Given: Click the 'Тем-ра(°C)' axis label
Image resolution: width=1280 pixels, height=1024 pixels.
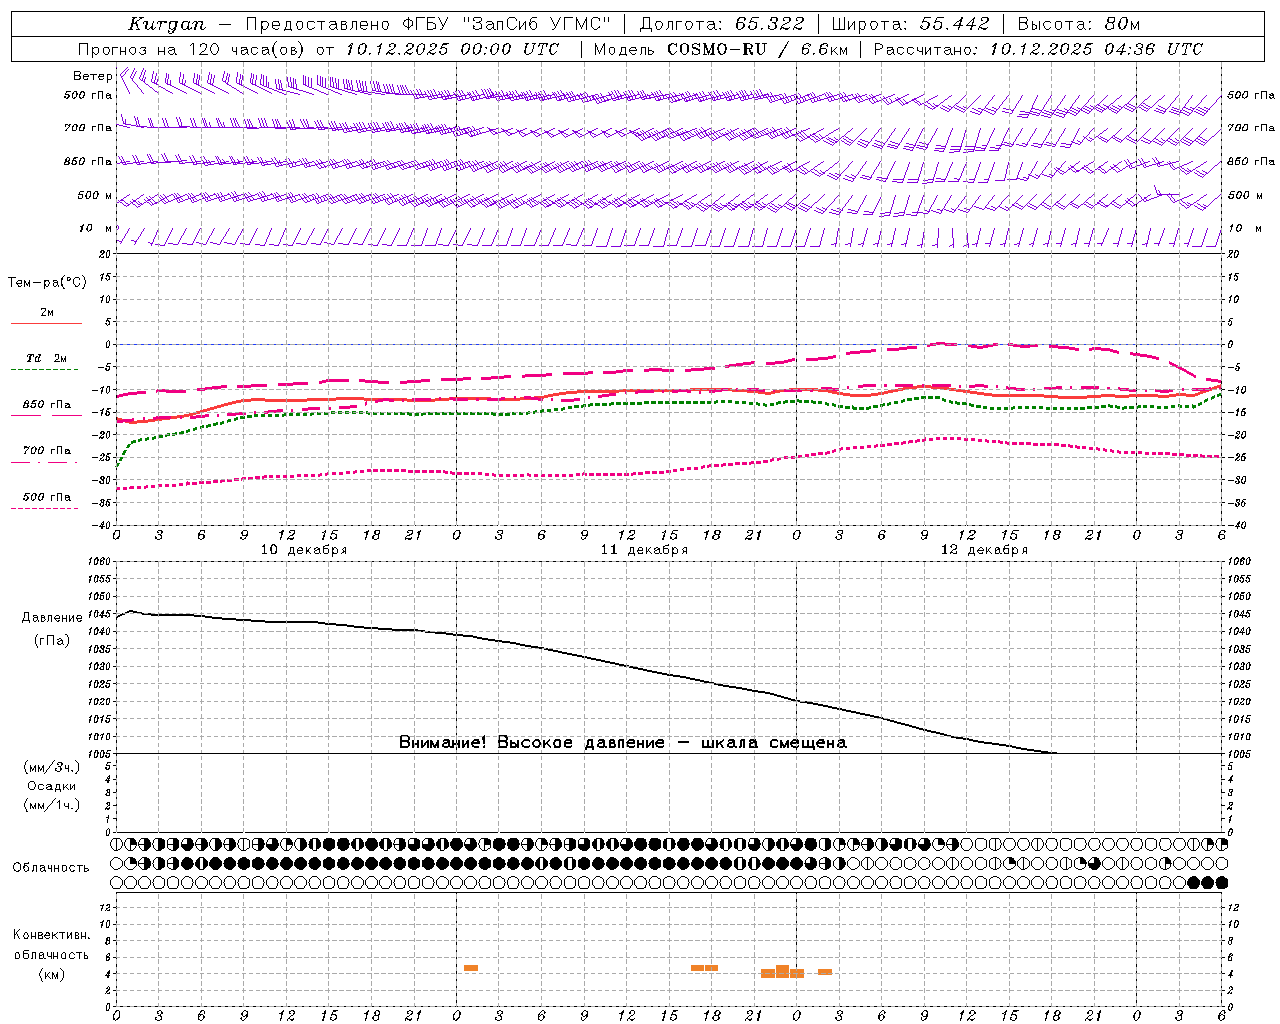Looking at the screenshot, I should point(47,283).
